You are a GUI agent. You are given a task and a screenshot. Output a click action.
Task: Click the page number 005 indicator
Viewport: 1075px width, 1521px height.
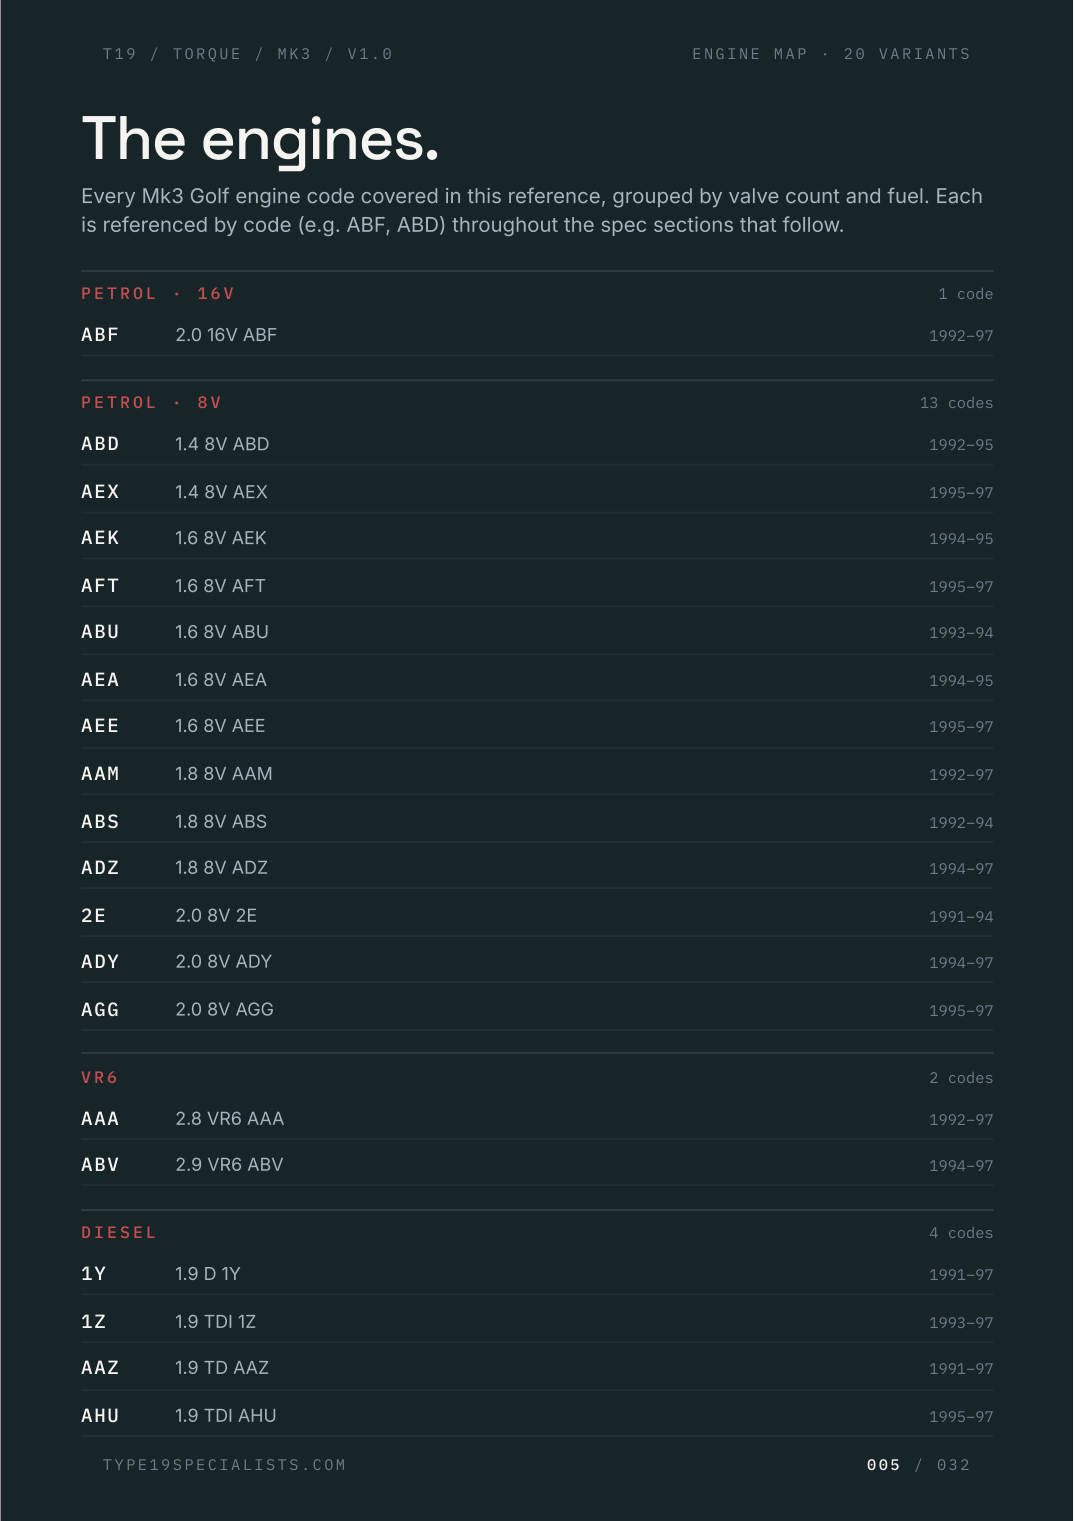(884, 1465)
